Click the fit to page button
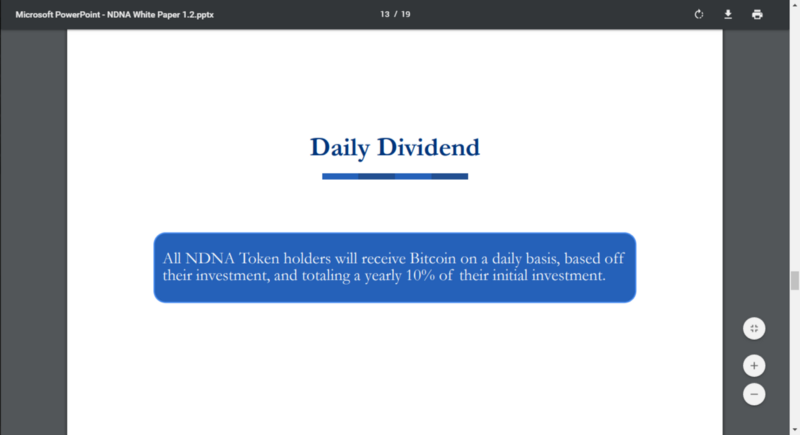 point(754,328)
